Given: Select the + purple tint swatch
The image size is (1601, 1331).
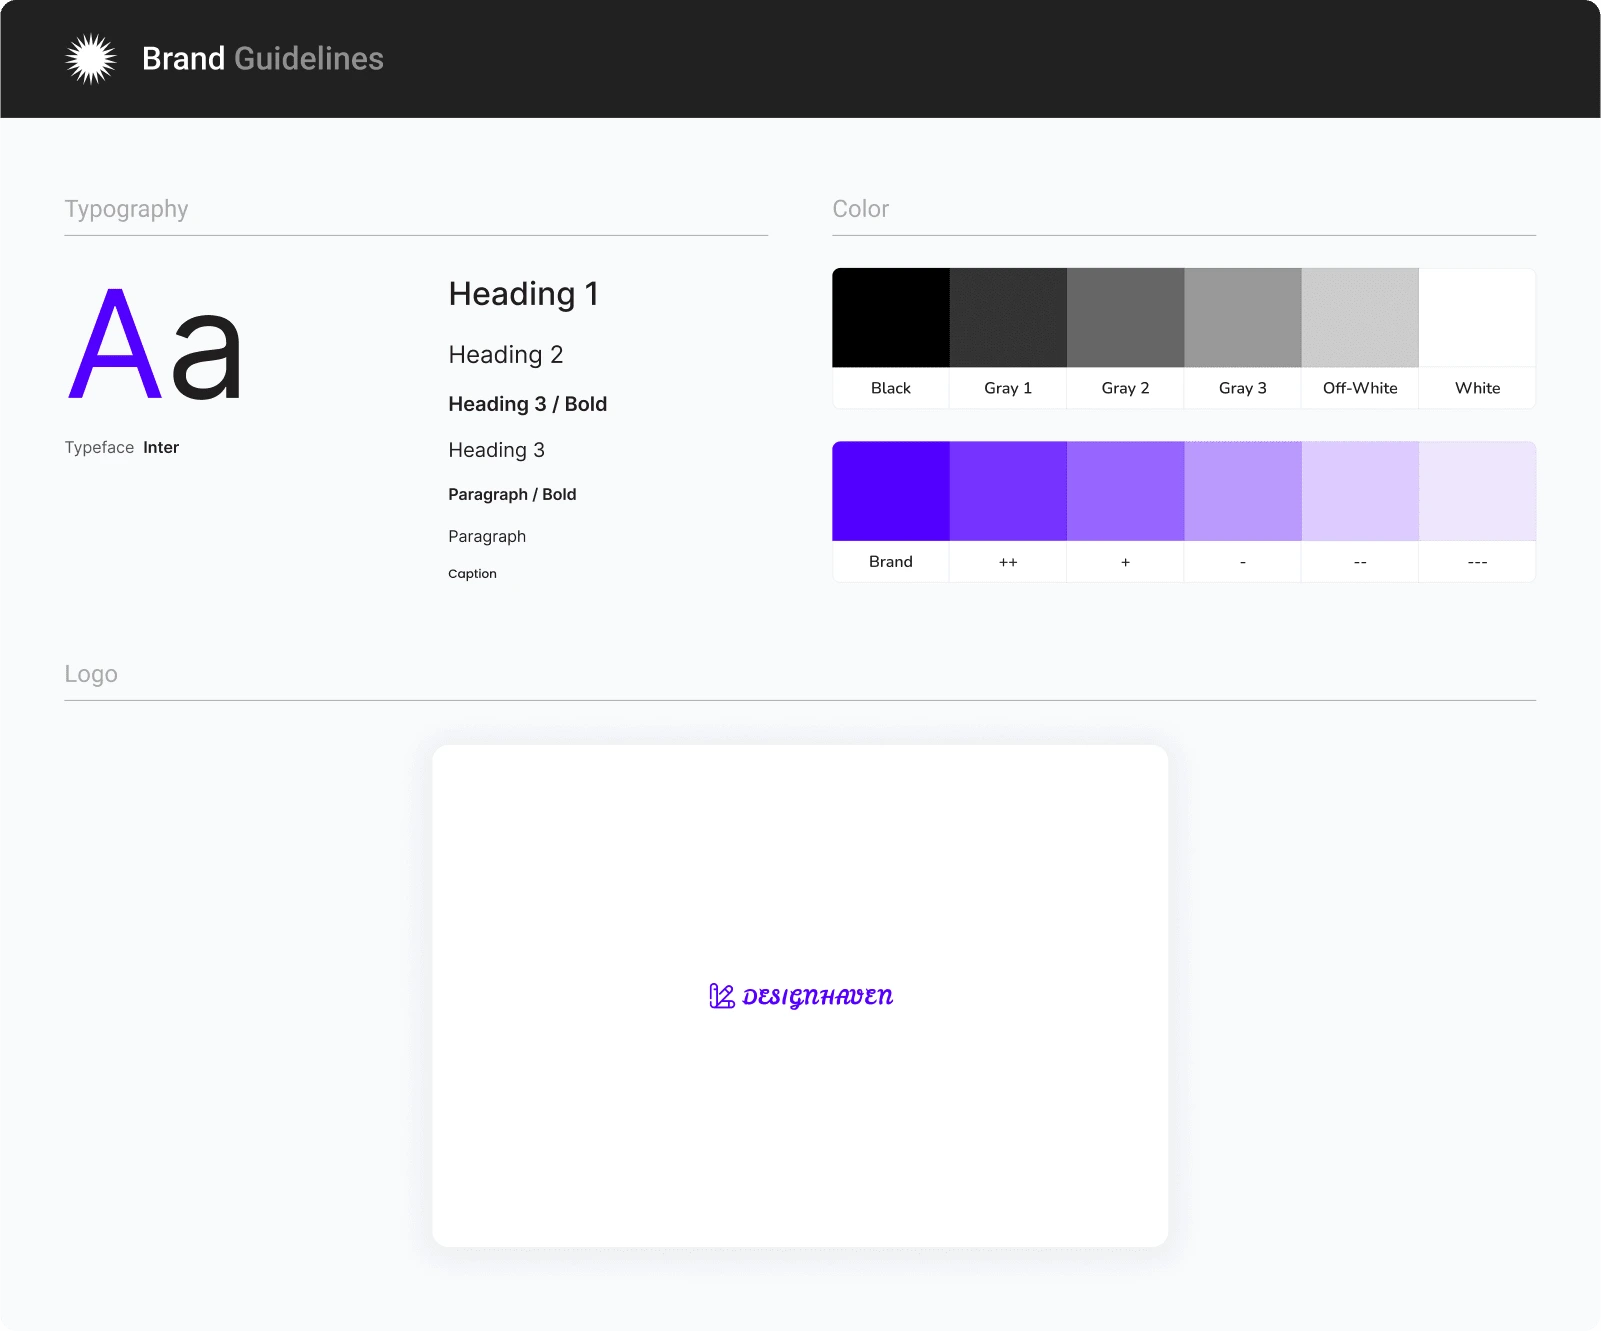Looking at the screenshot, I should 1126,491.
